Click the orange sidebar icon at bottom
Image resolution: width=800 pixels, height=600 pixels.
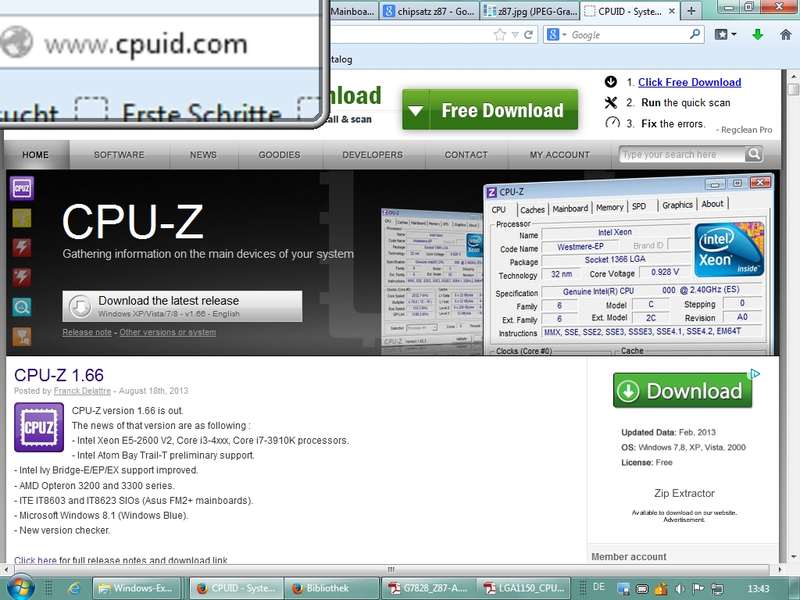[21, 336]
